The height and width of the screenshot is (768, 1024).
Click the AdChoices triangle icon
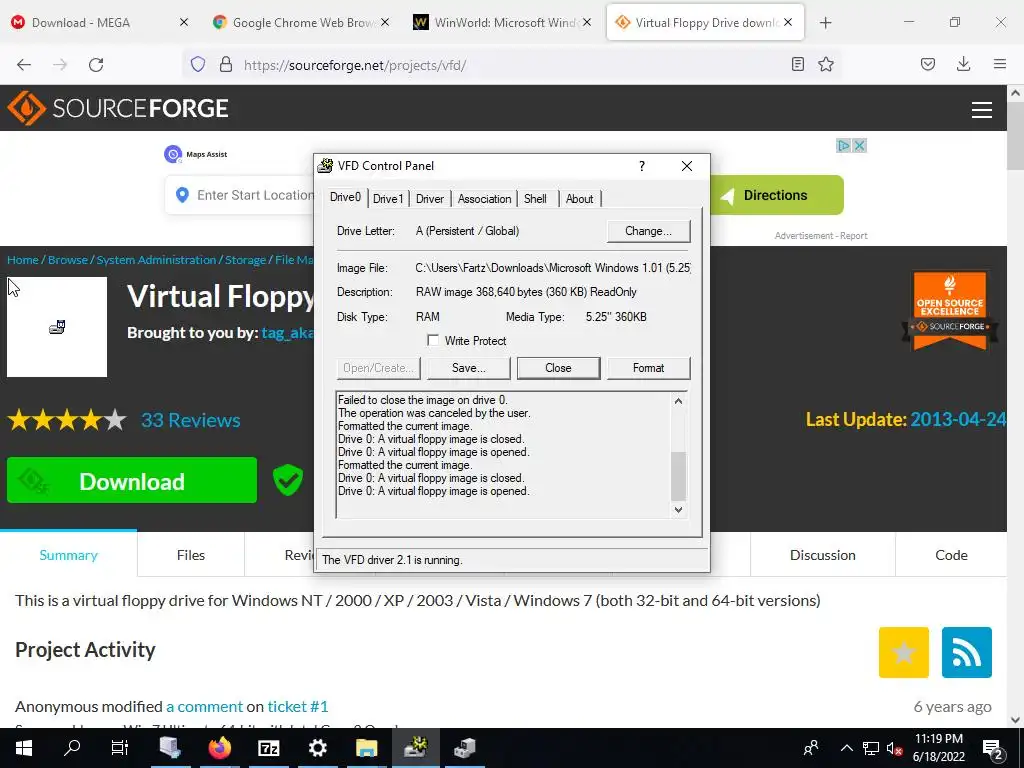[844, 146]
